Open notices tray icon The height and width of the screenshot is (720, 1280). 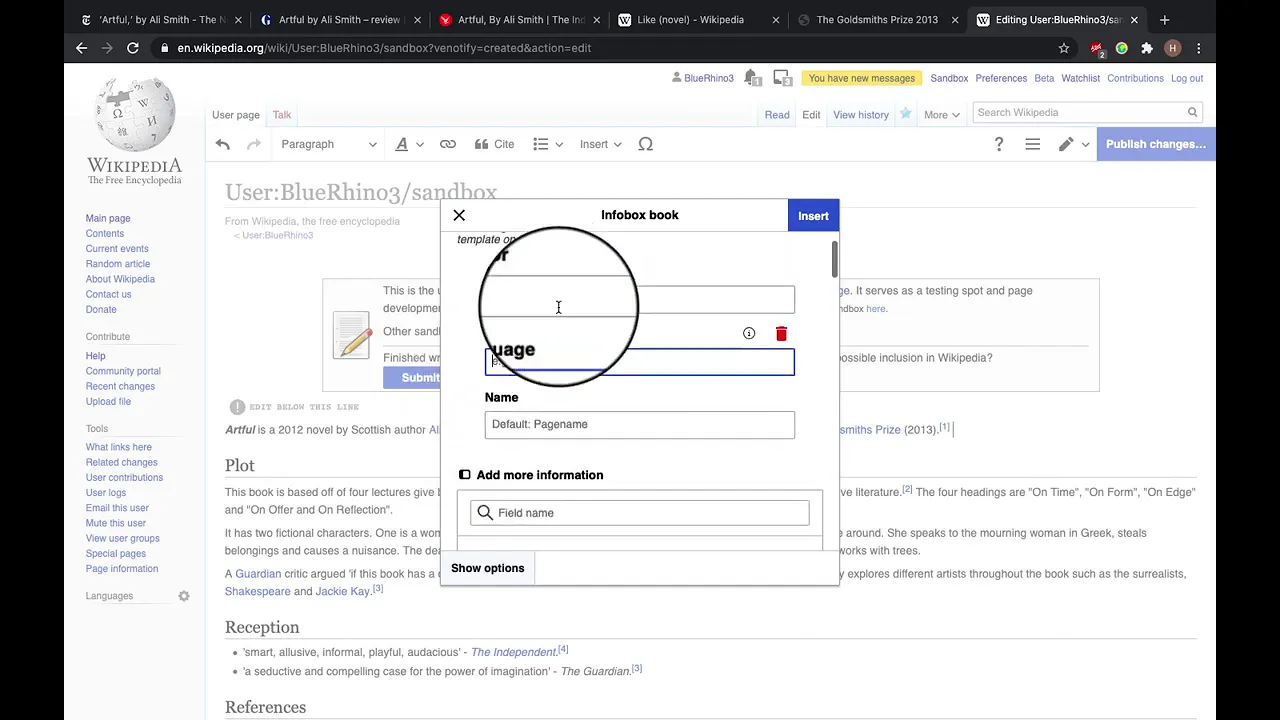tap(781, 78)
